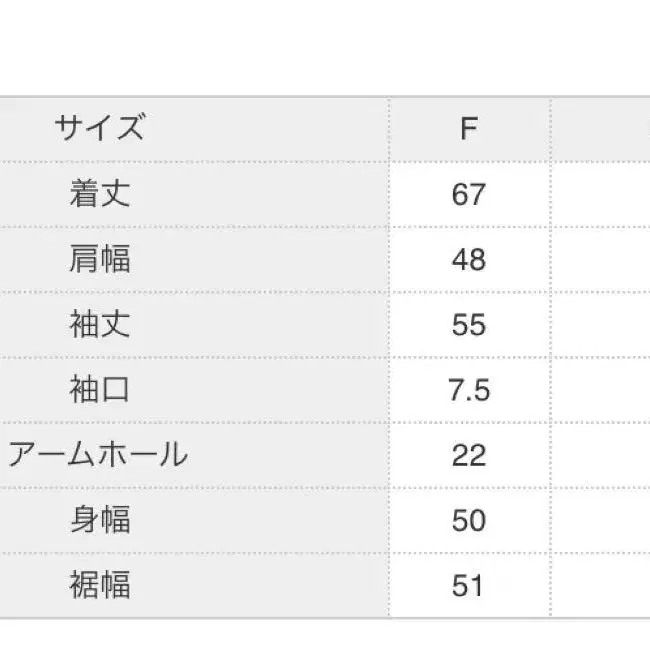Select the 裾幅 value 51
The width and height of the screenshot is (650, 650).
[x=468, y=585]
